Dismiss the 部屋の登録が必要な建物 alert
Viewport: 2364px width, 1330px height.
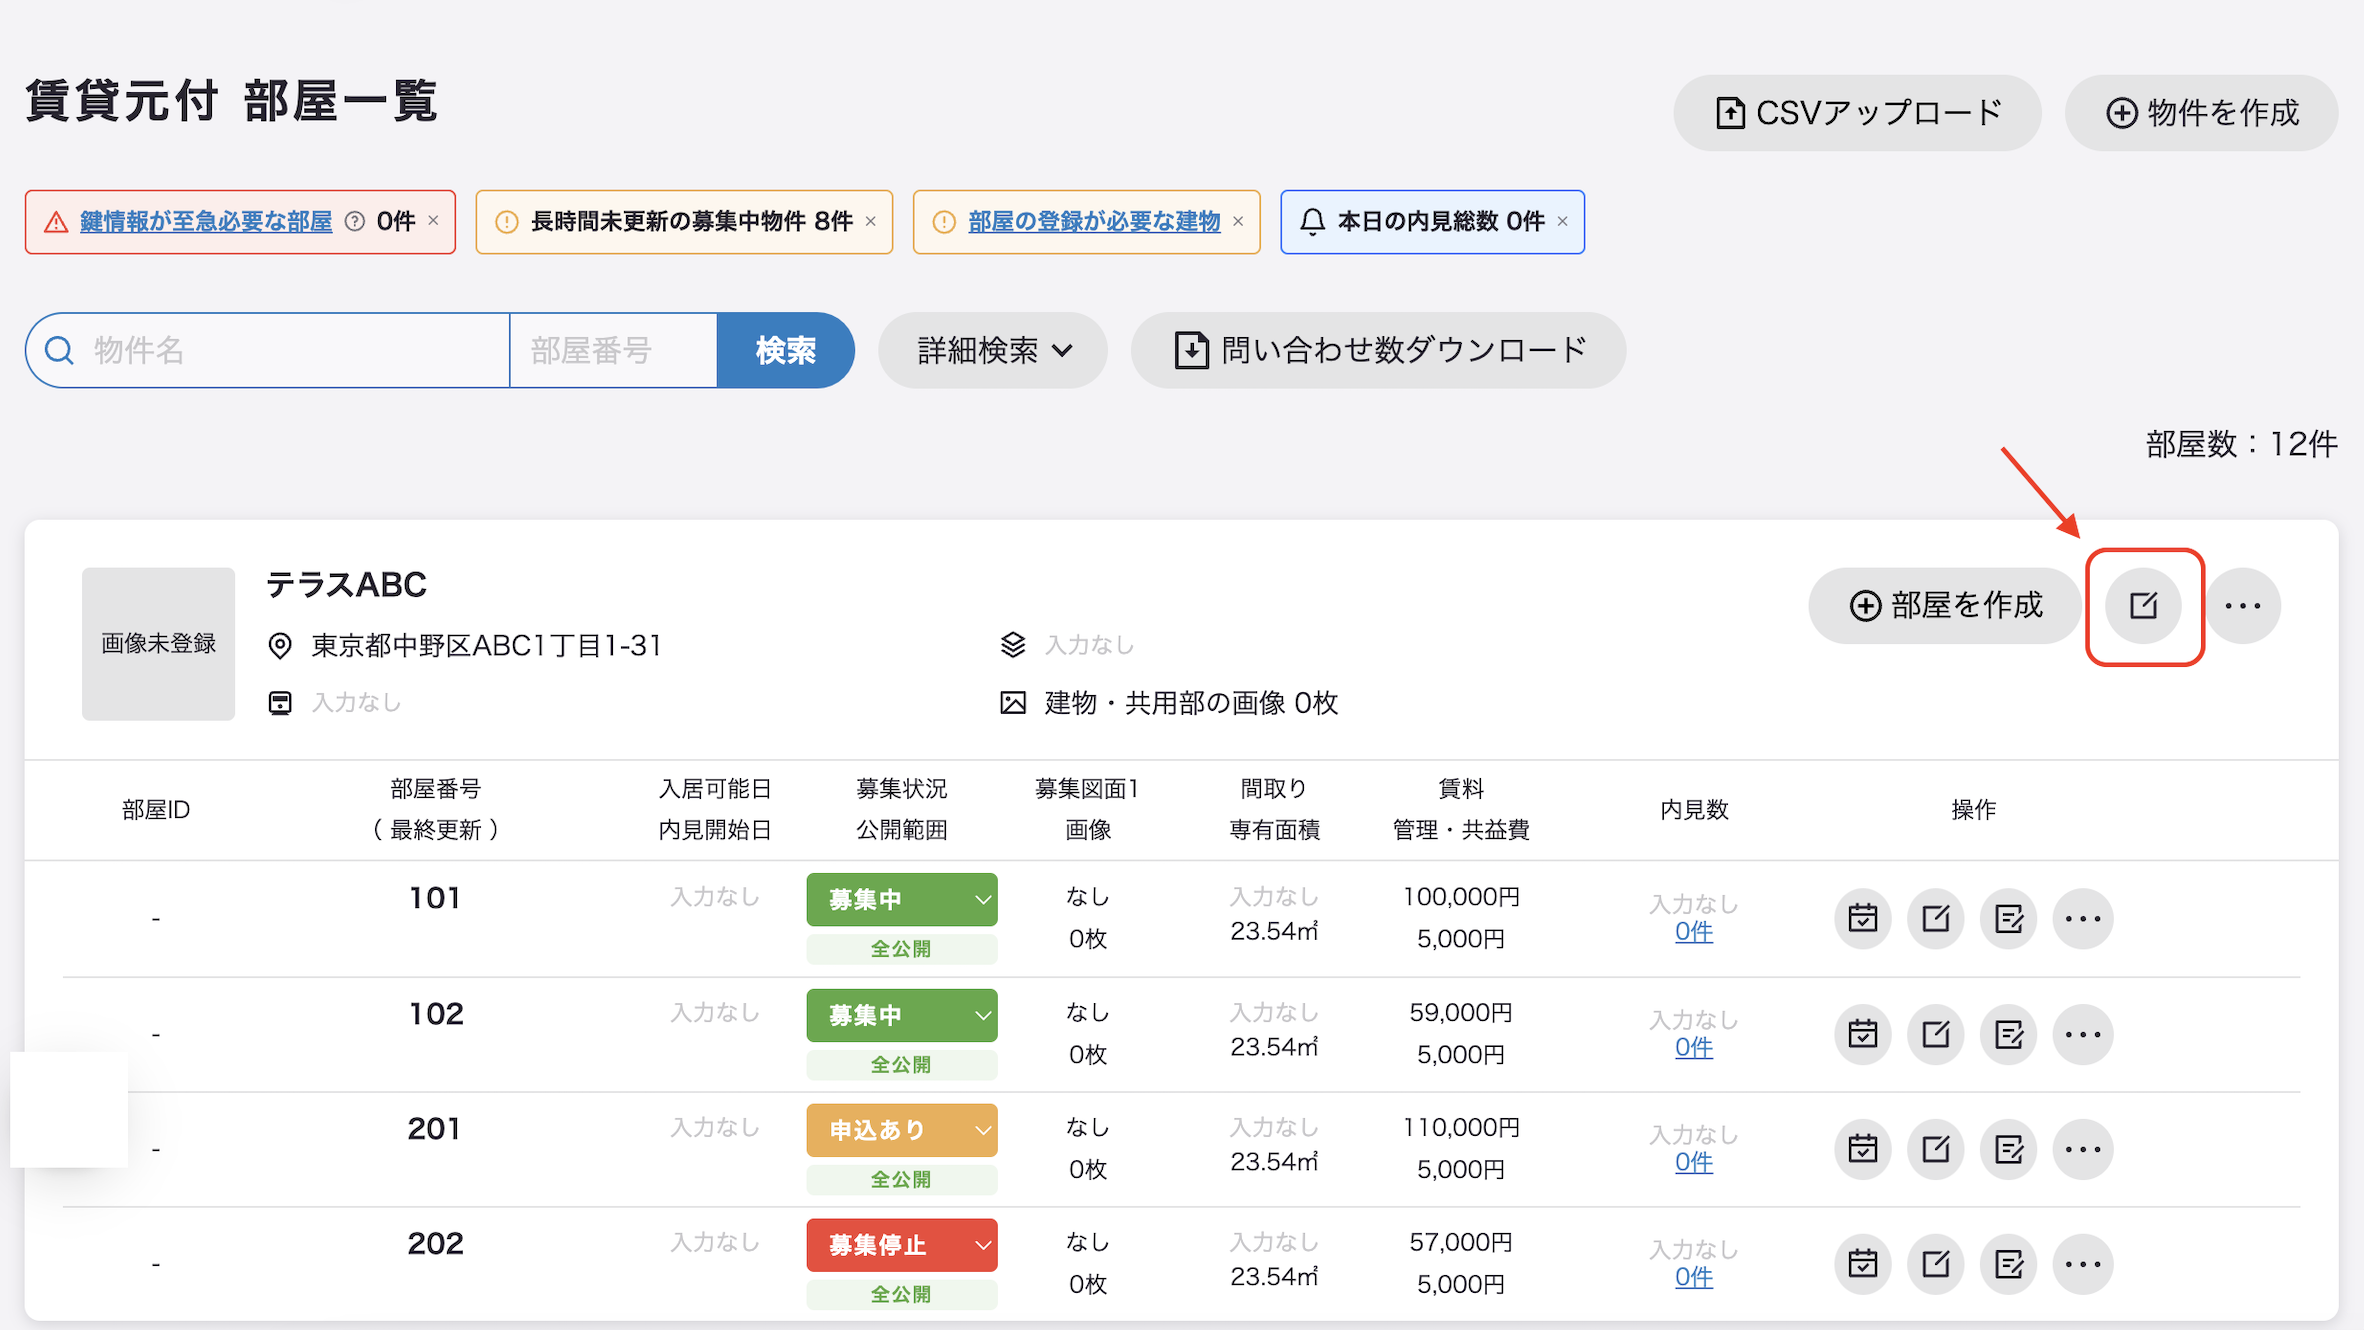(1238, 221)
